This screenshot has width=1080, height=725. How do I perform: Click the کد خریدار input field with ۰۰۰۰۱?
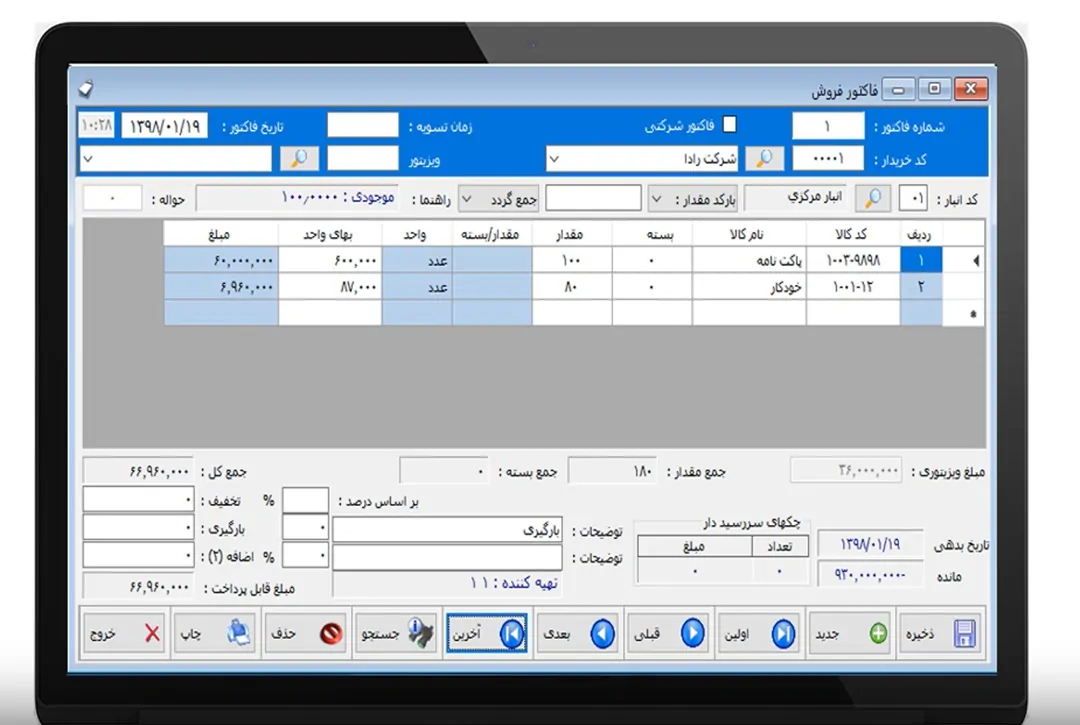point(827,159)
